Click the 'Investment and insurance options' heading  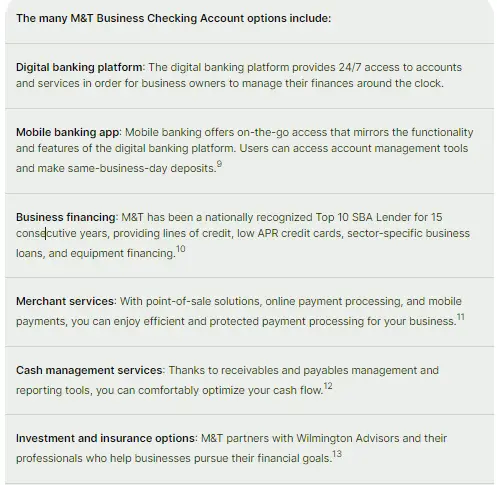pyautogui.click(x=105, y=438)
